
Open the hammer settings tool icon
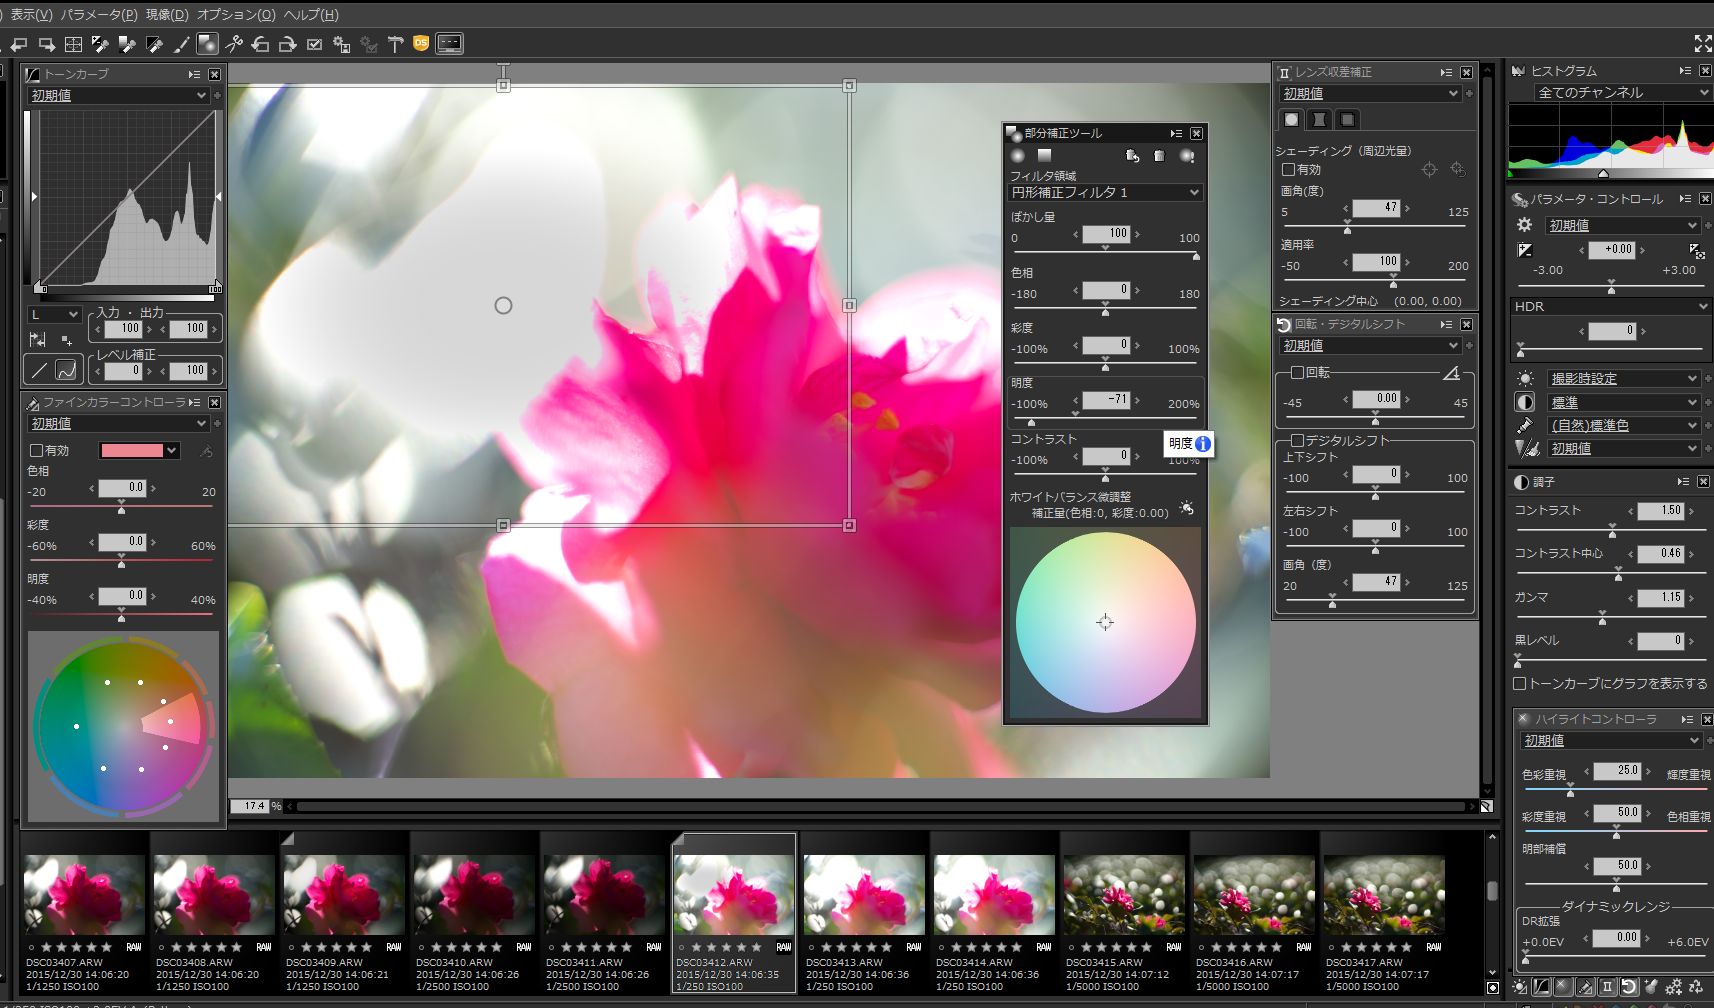point(396,44)
